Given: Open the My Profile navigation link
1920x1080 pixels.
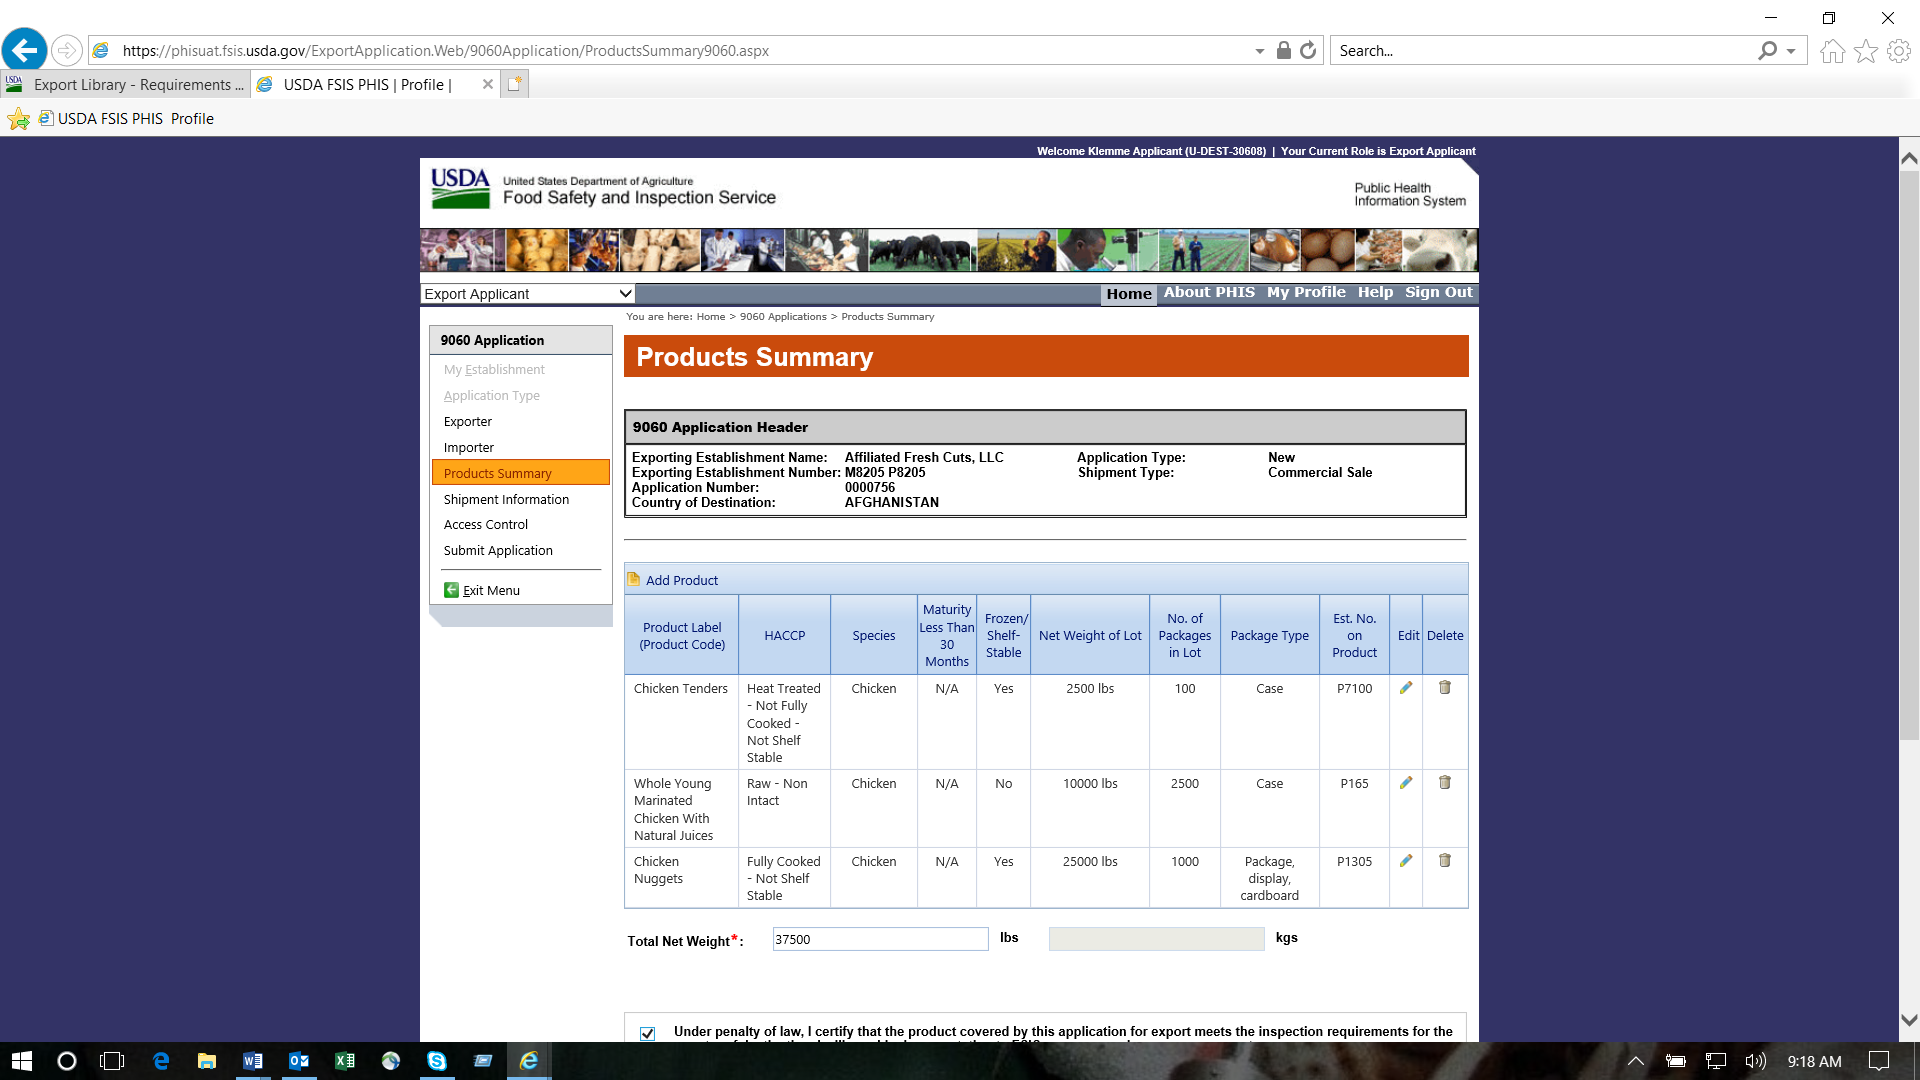Looking at the screenshot, I should coord(1305,292).
